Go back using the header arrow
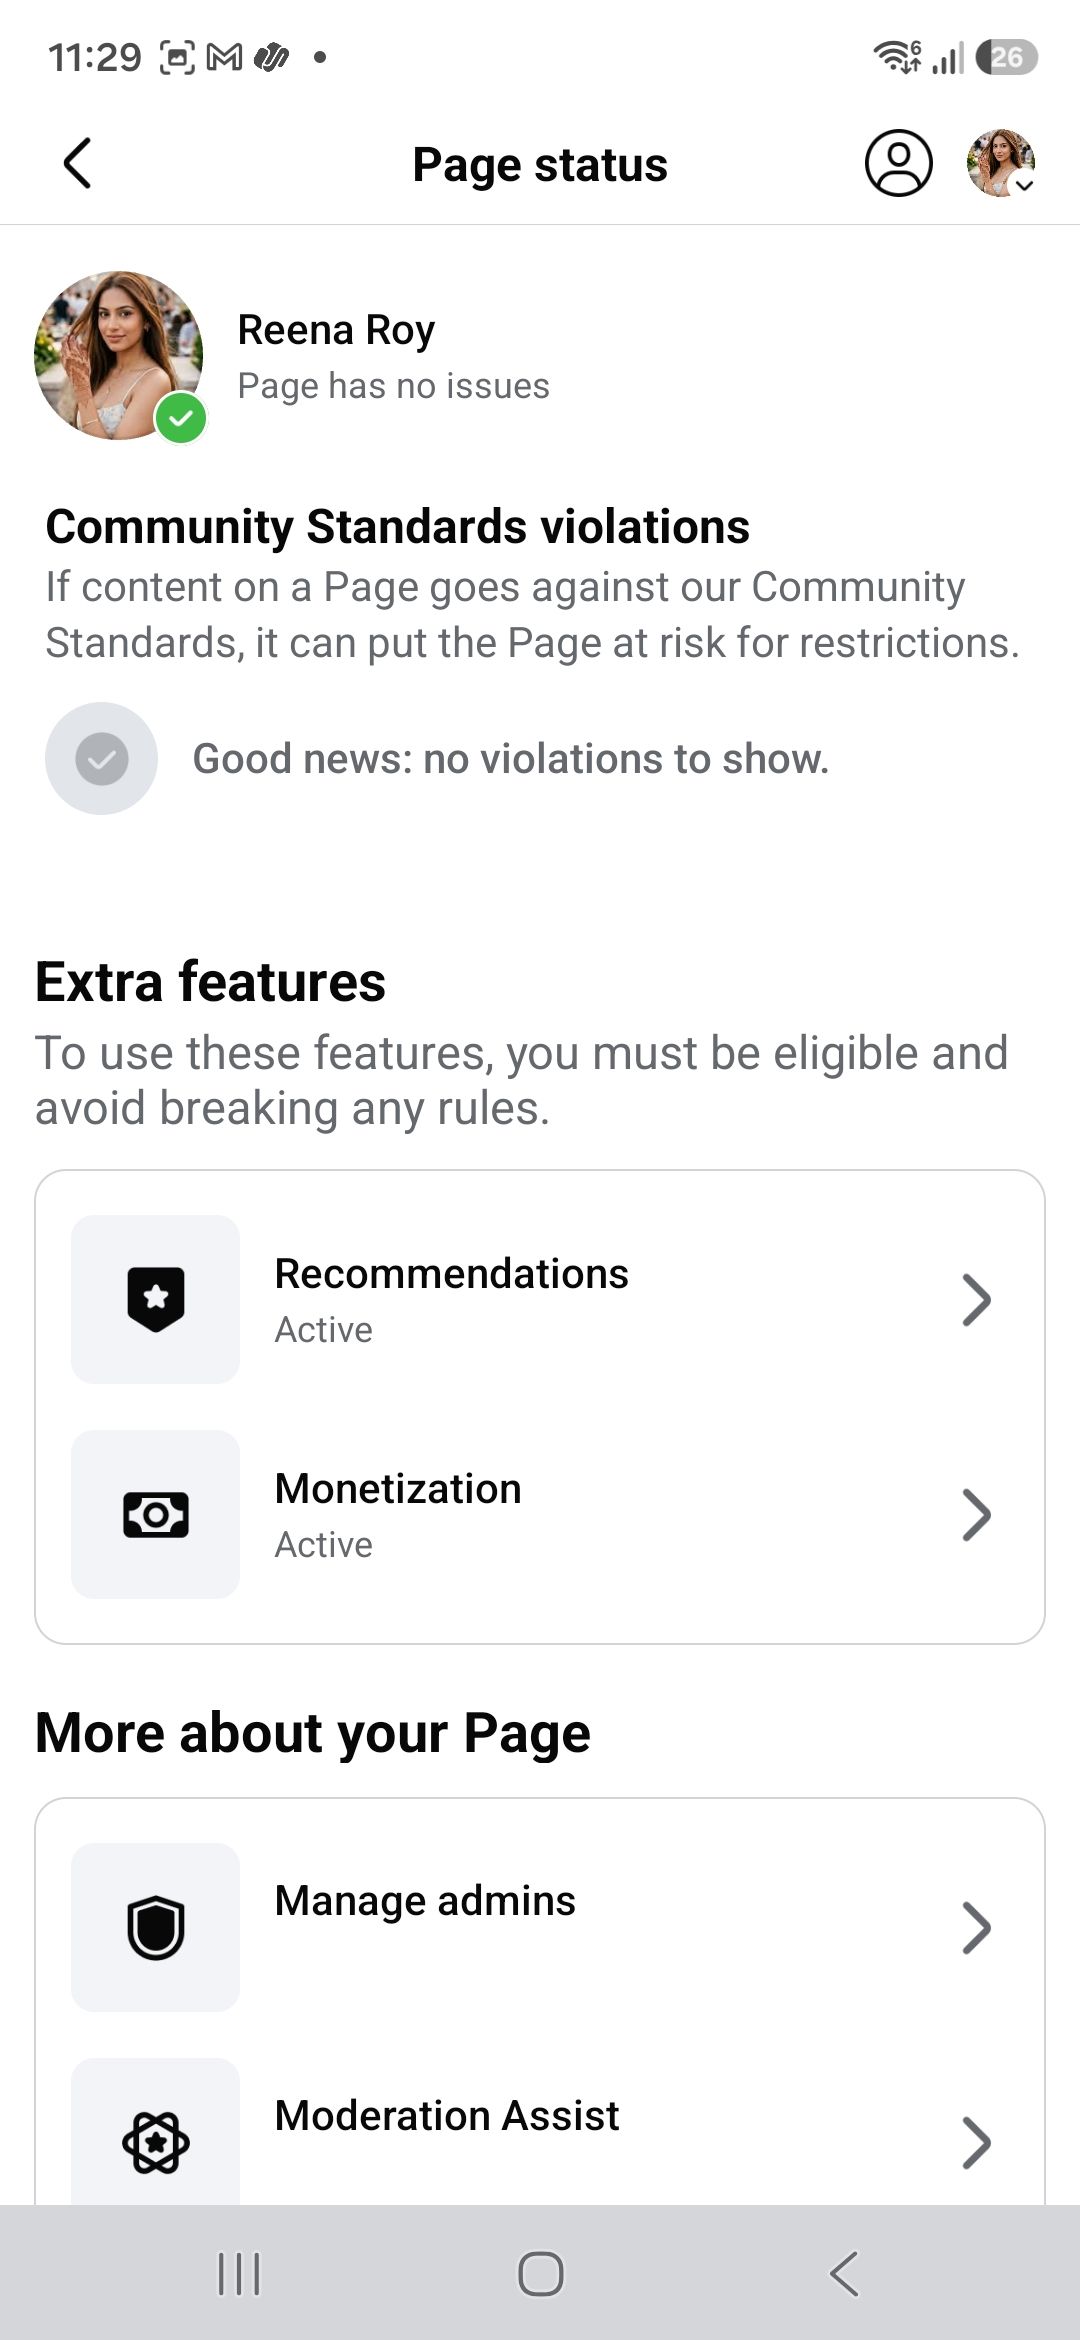The width and height of the screenshot is (1080, 2340). (77, 164)
